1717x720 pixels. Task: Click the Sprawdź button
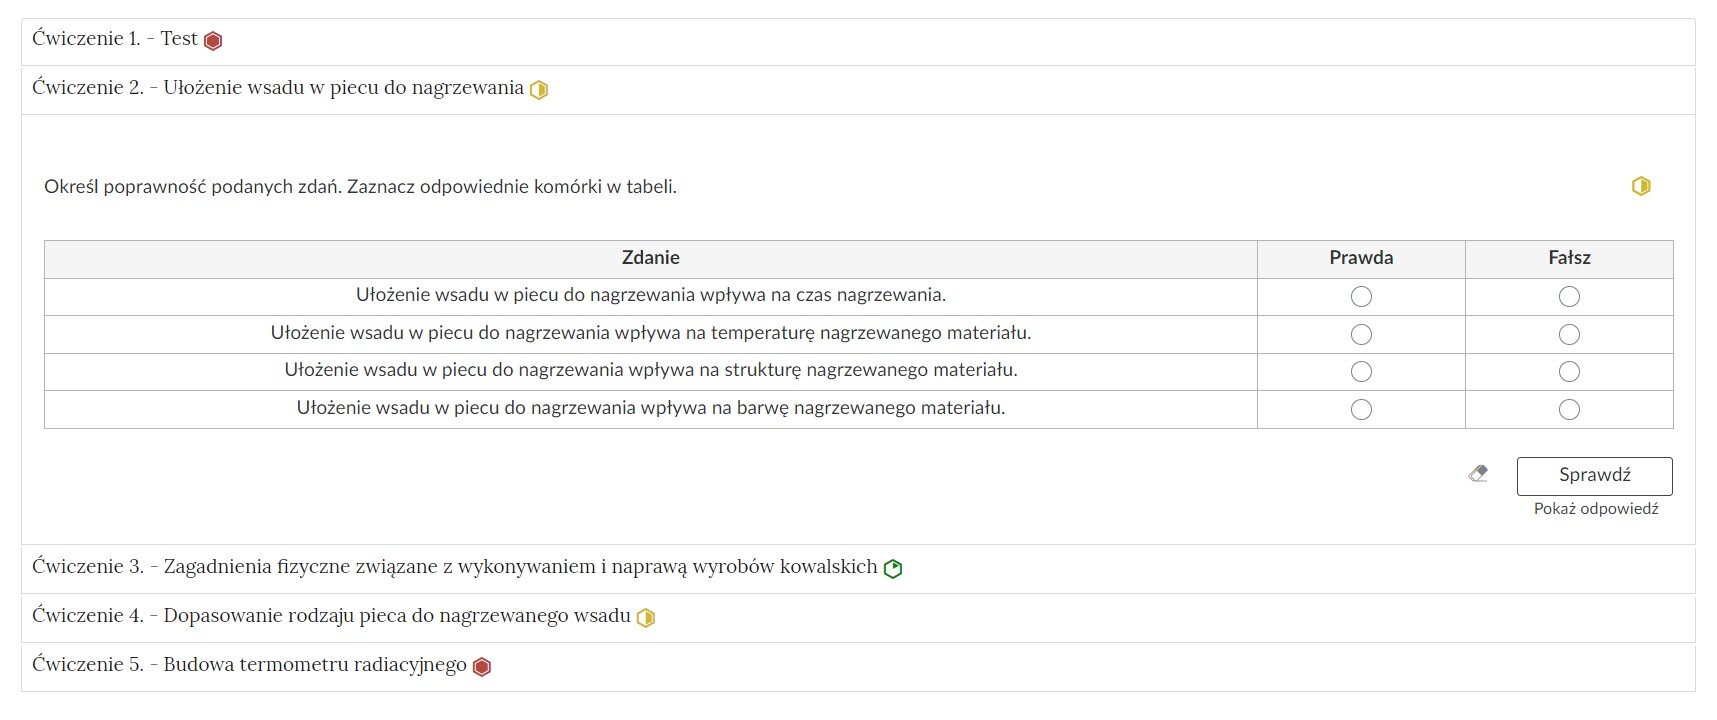click(1594, 475)
